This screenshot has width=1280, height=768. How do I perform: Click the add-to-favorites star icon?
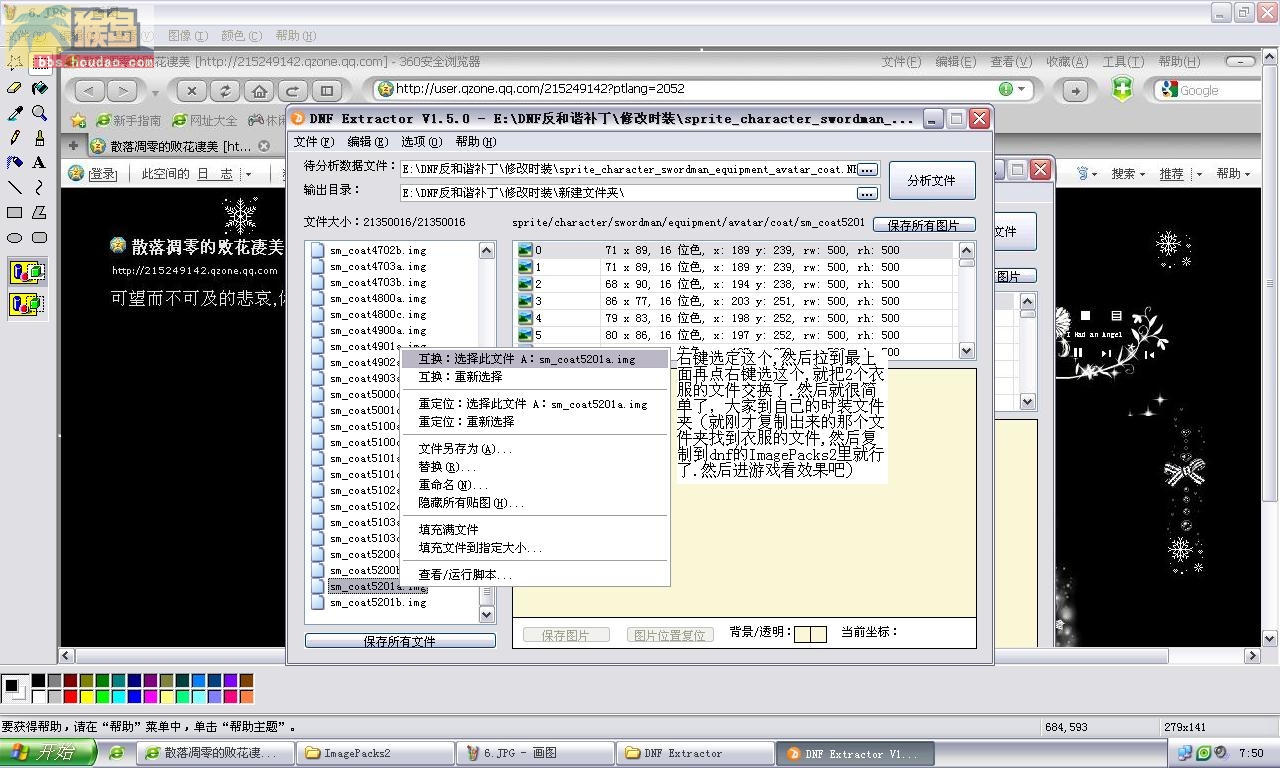click(78, 120)
